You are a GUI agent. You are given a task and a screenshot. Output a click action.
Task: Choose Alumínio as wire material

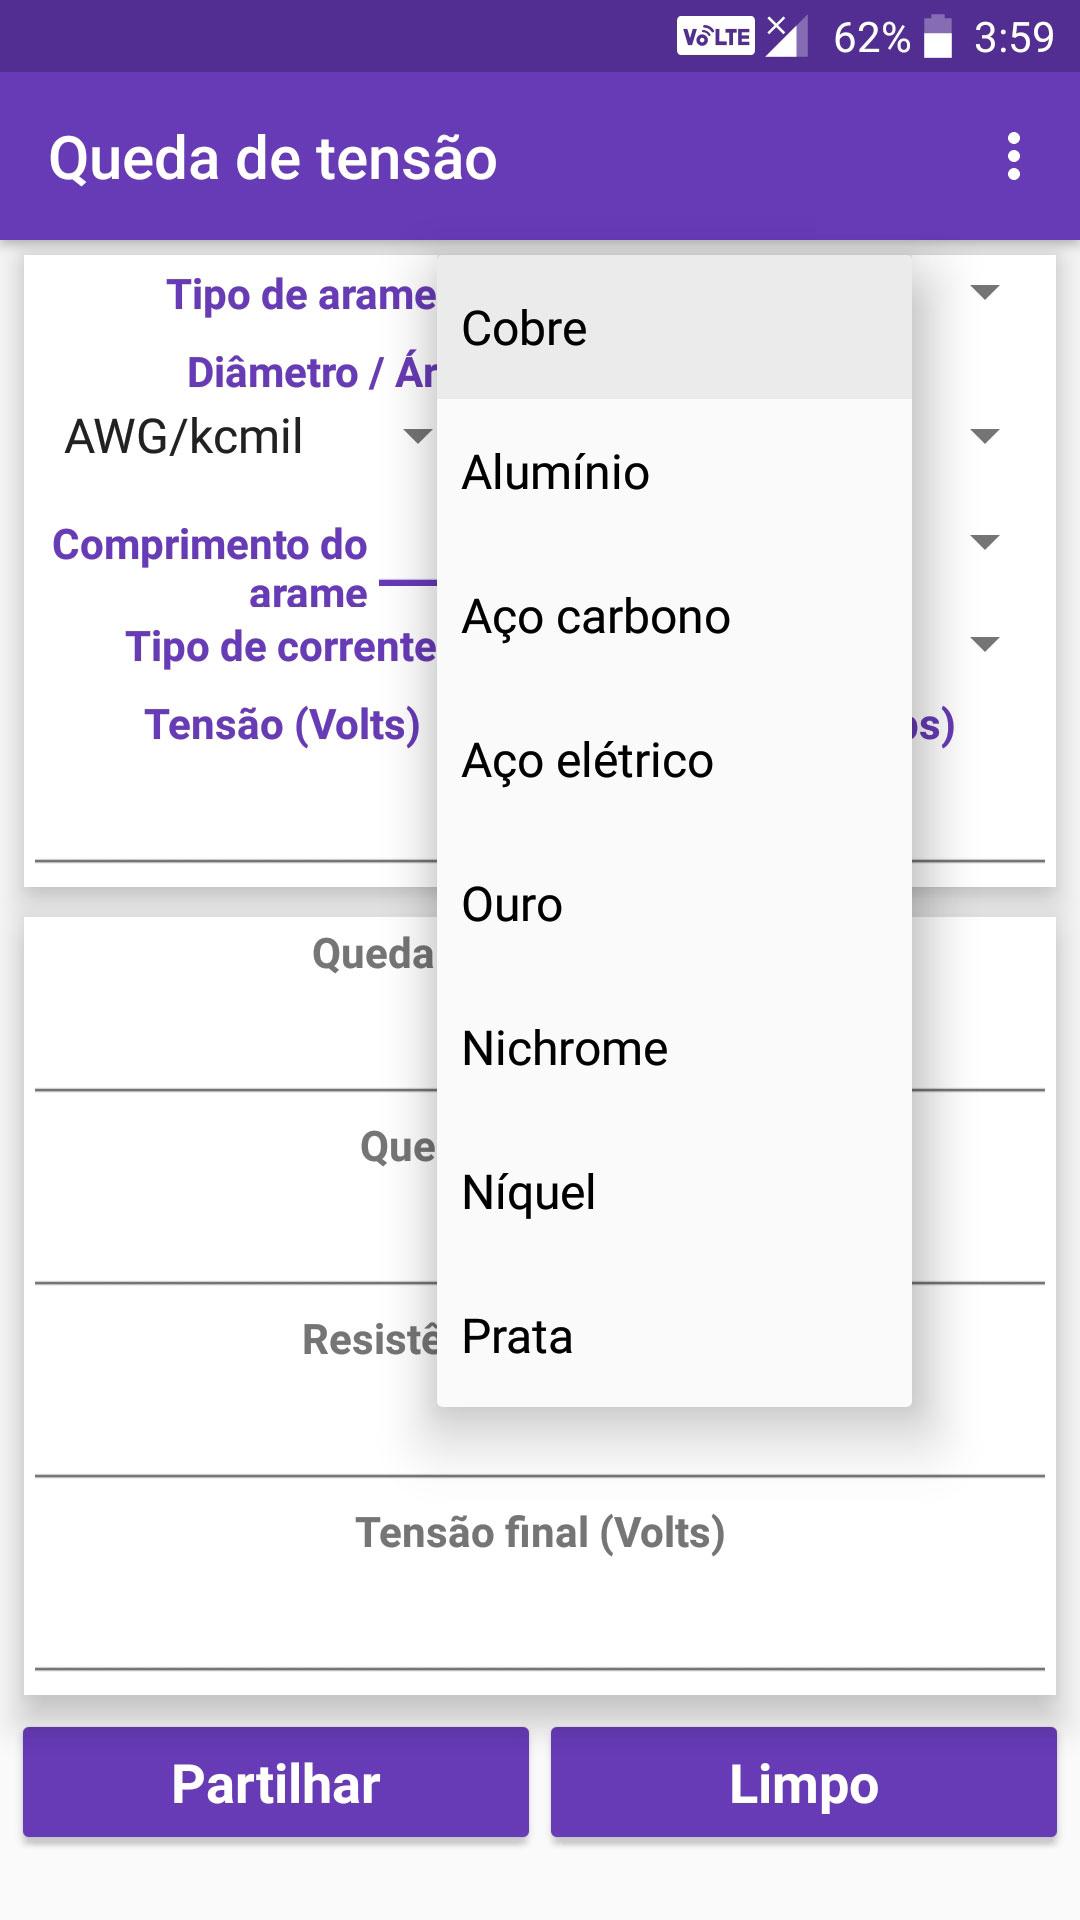coord(674,472)
